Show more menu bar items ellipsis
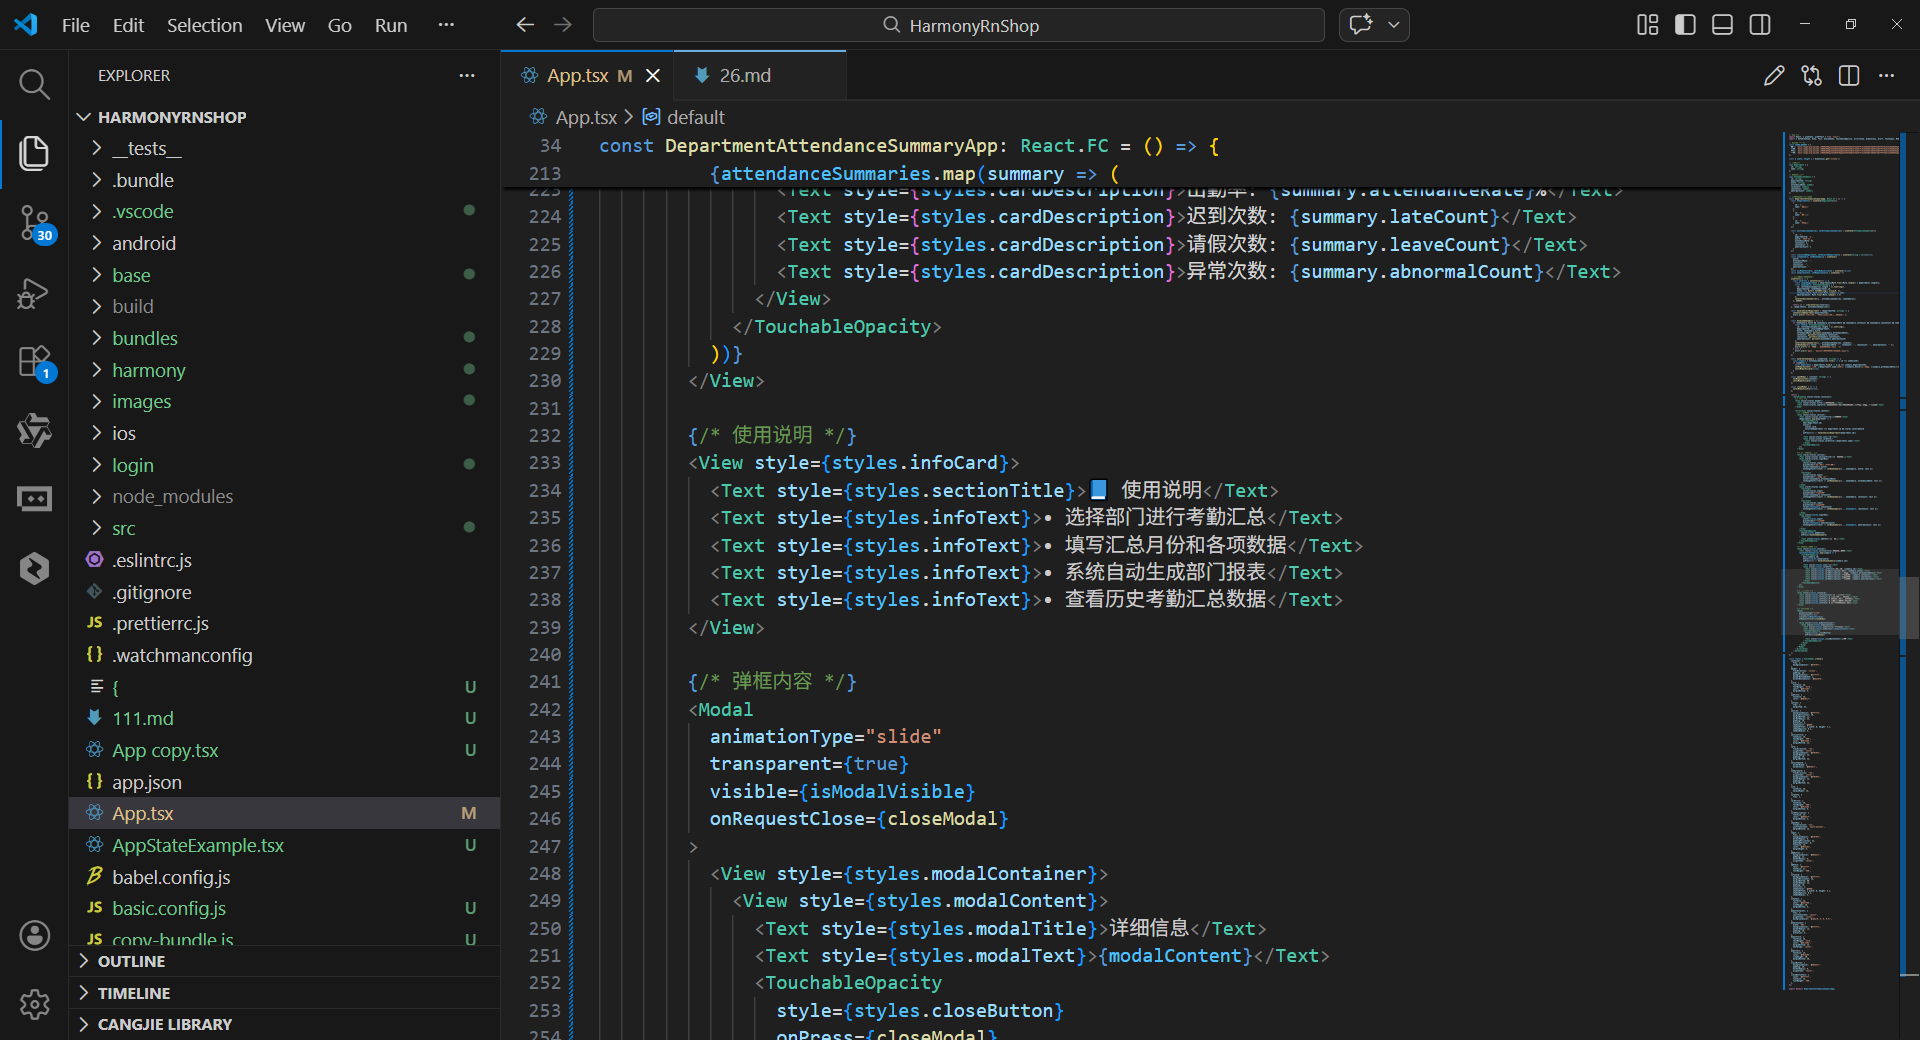 click(x=446, y=25)
